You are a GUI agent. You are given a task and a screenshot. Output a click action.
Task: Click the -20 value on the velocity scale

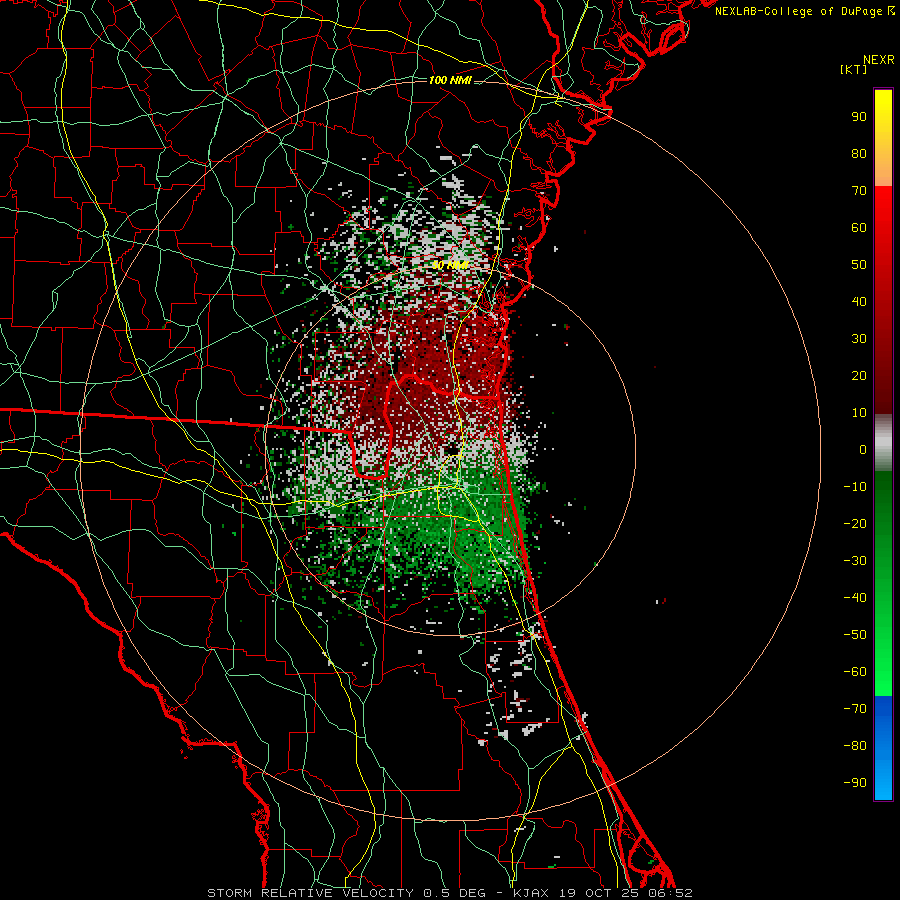[x=855, y=524]
